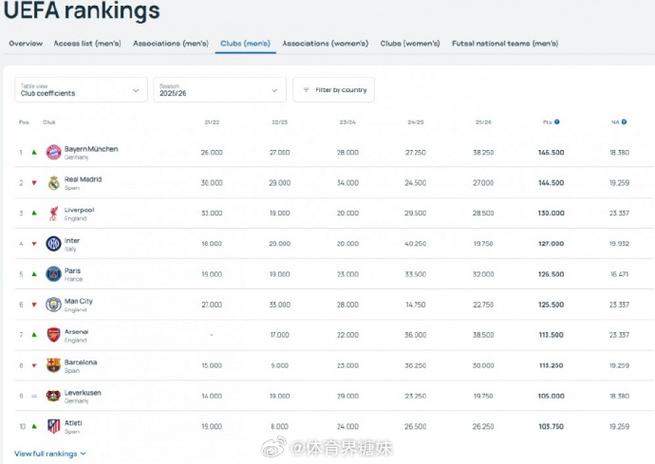Open the Season 2025/26 dropdown

(220, 90)
